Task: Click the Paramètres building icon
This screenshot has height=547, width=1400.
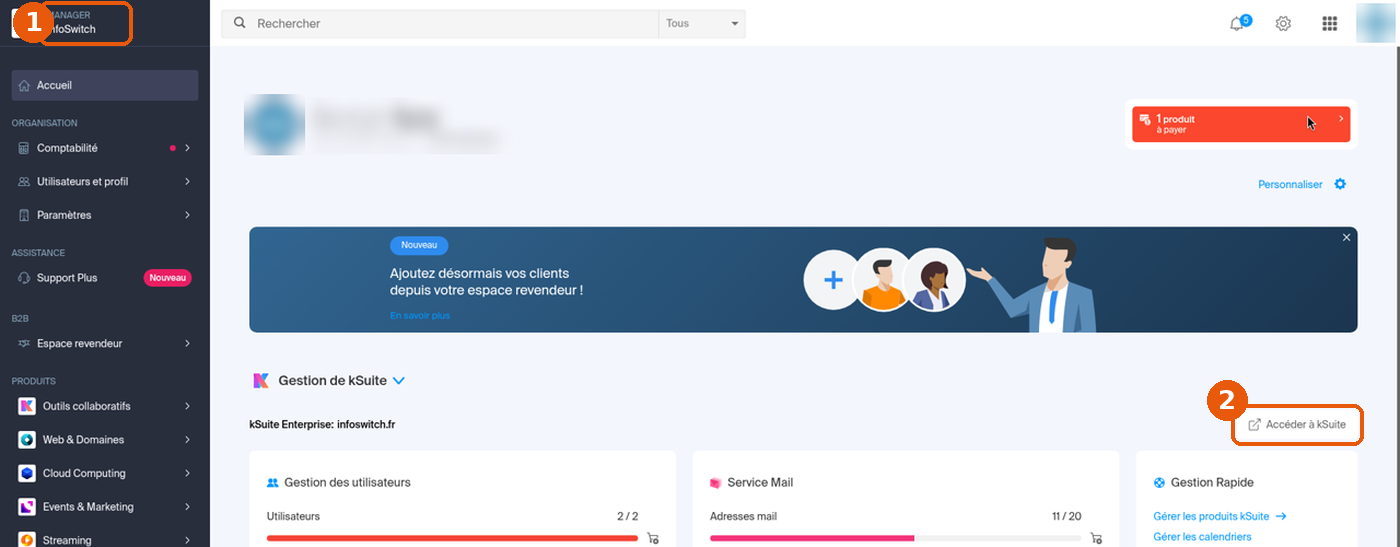Action: (25, 215)
